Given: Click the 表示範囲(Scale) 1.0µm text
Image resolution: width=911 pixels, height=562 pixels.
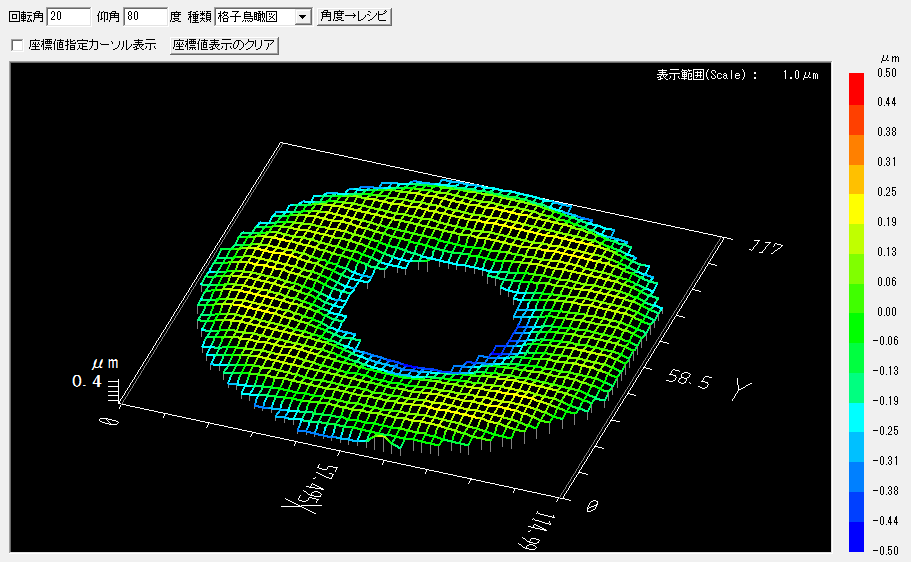Looking at the screenshot, I should click(737, 75).
